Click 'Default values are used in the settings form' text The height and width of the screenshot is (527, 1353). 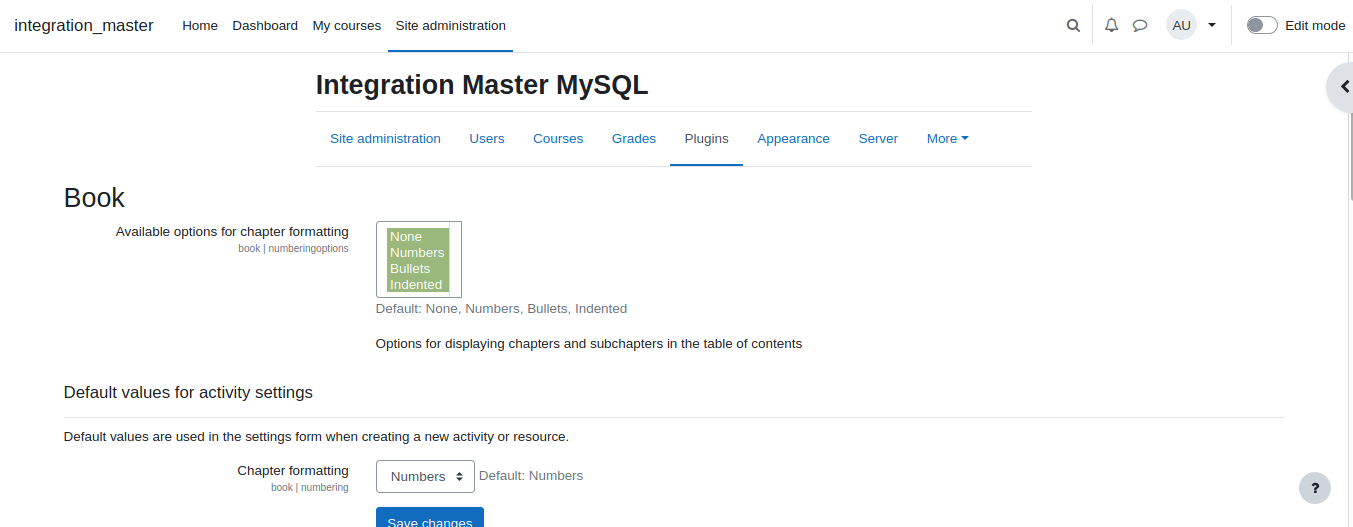316,437
